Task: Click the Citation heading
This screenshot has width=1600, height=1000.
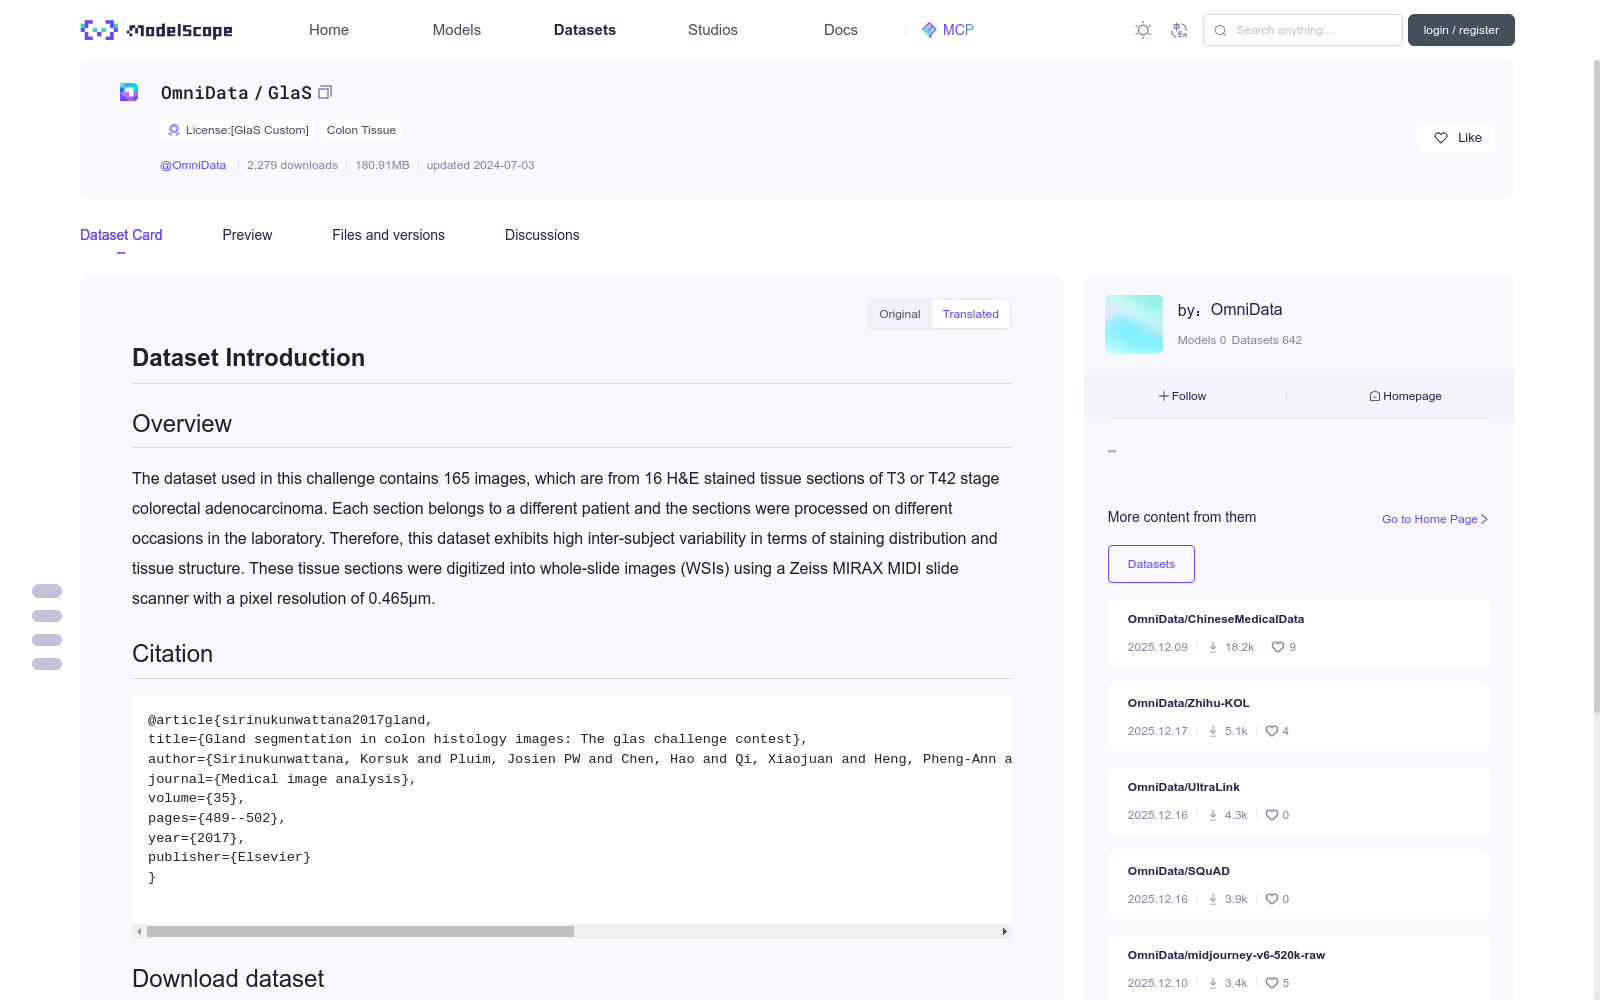Action: (x=172, y=654)
